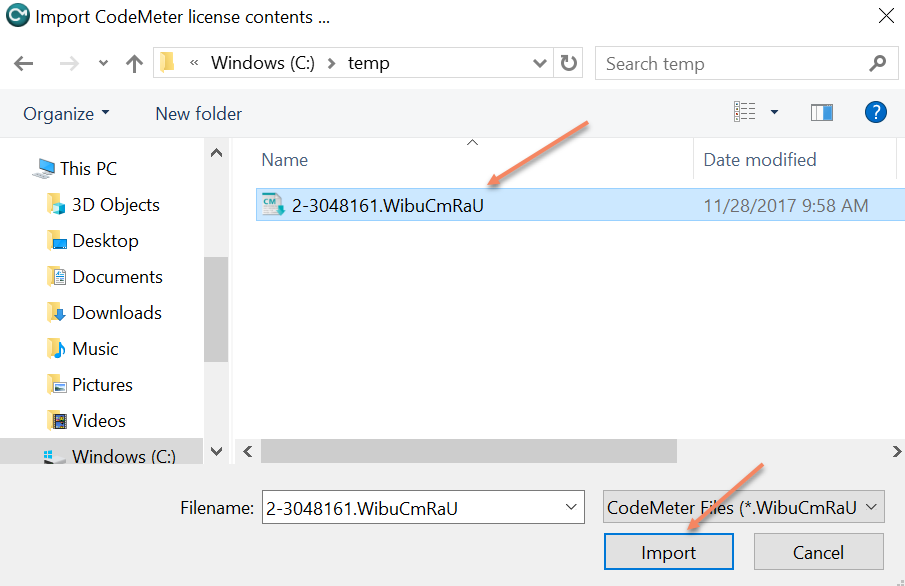Refresh the temp folder contents

click(x=568, y=62)
